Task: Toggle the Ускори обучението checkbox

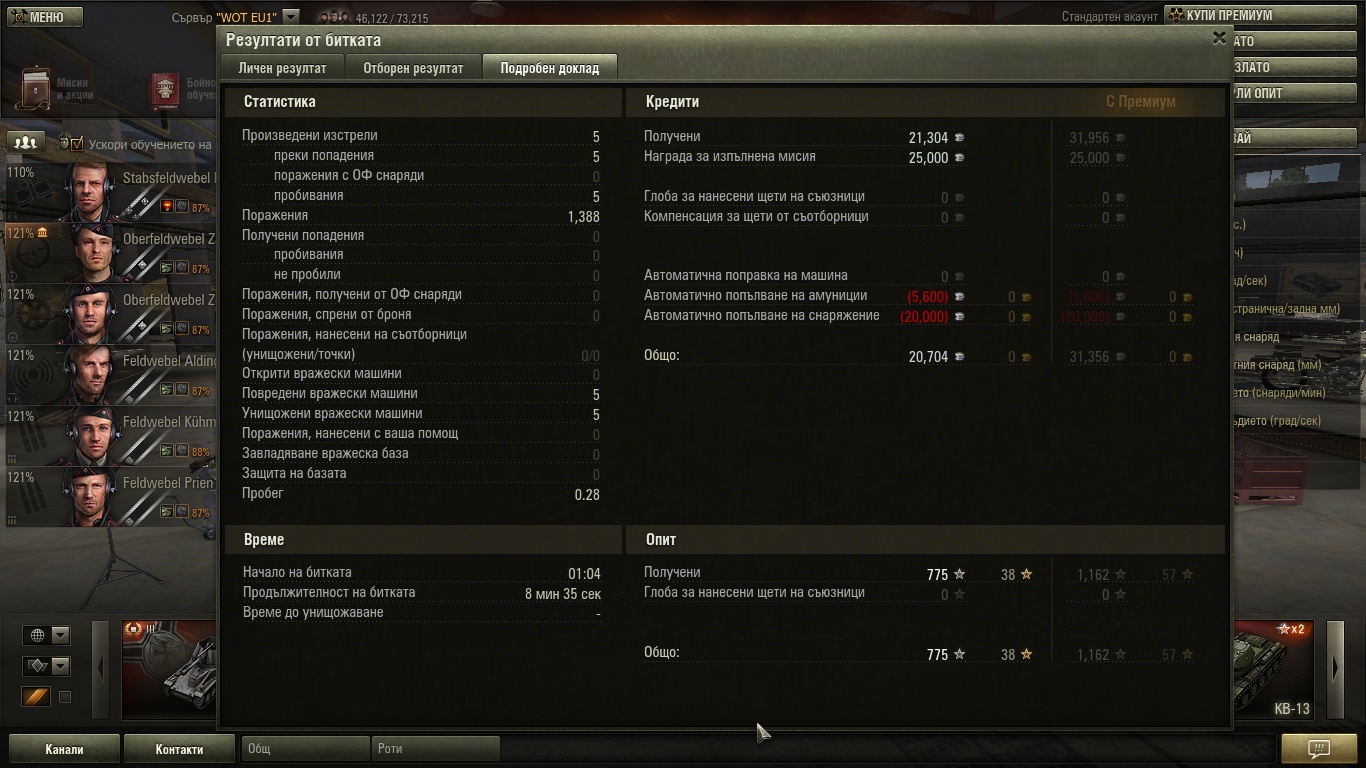Action: pos(76,144)
